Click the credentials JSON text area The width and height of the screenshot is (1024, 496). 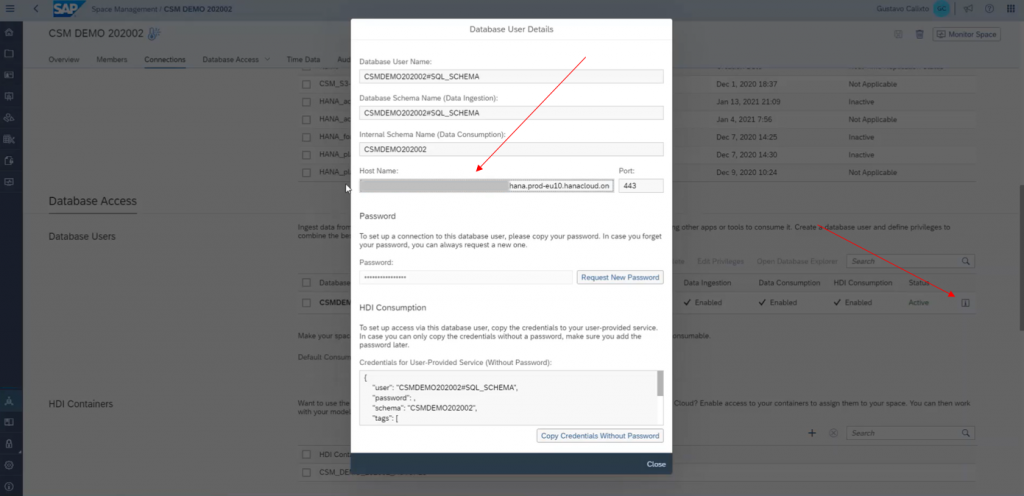(507, 397)
